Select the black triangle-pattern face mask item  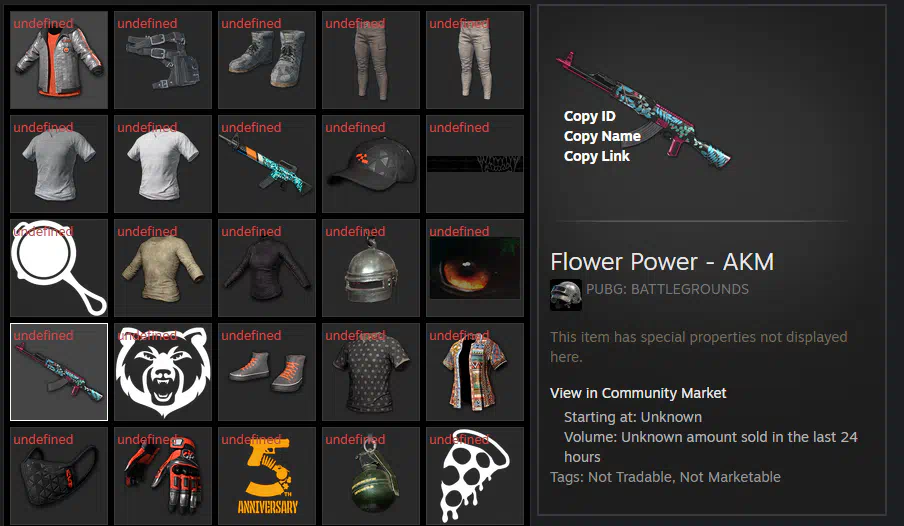(x=59, y=476)
